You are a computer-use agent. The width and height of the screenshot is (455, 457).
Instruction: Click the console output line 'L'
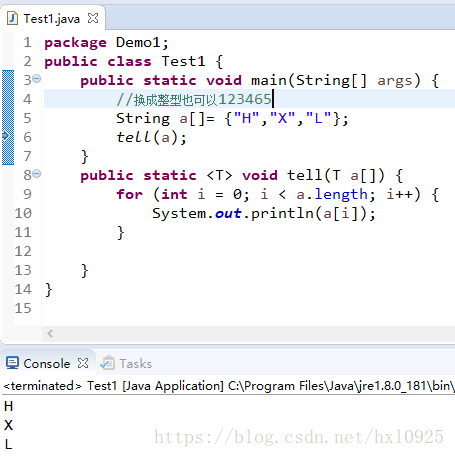pyautogui.click(x=8, y=444)
